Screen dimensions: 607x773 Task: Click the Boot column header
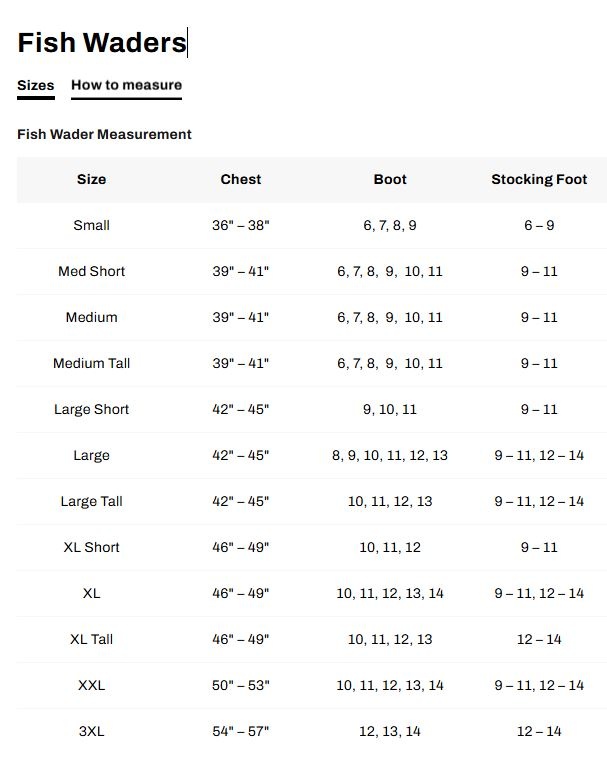390,179
